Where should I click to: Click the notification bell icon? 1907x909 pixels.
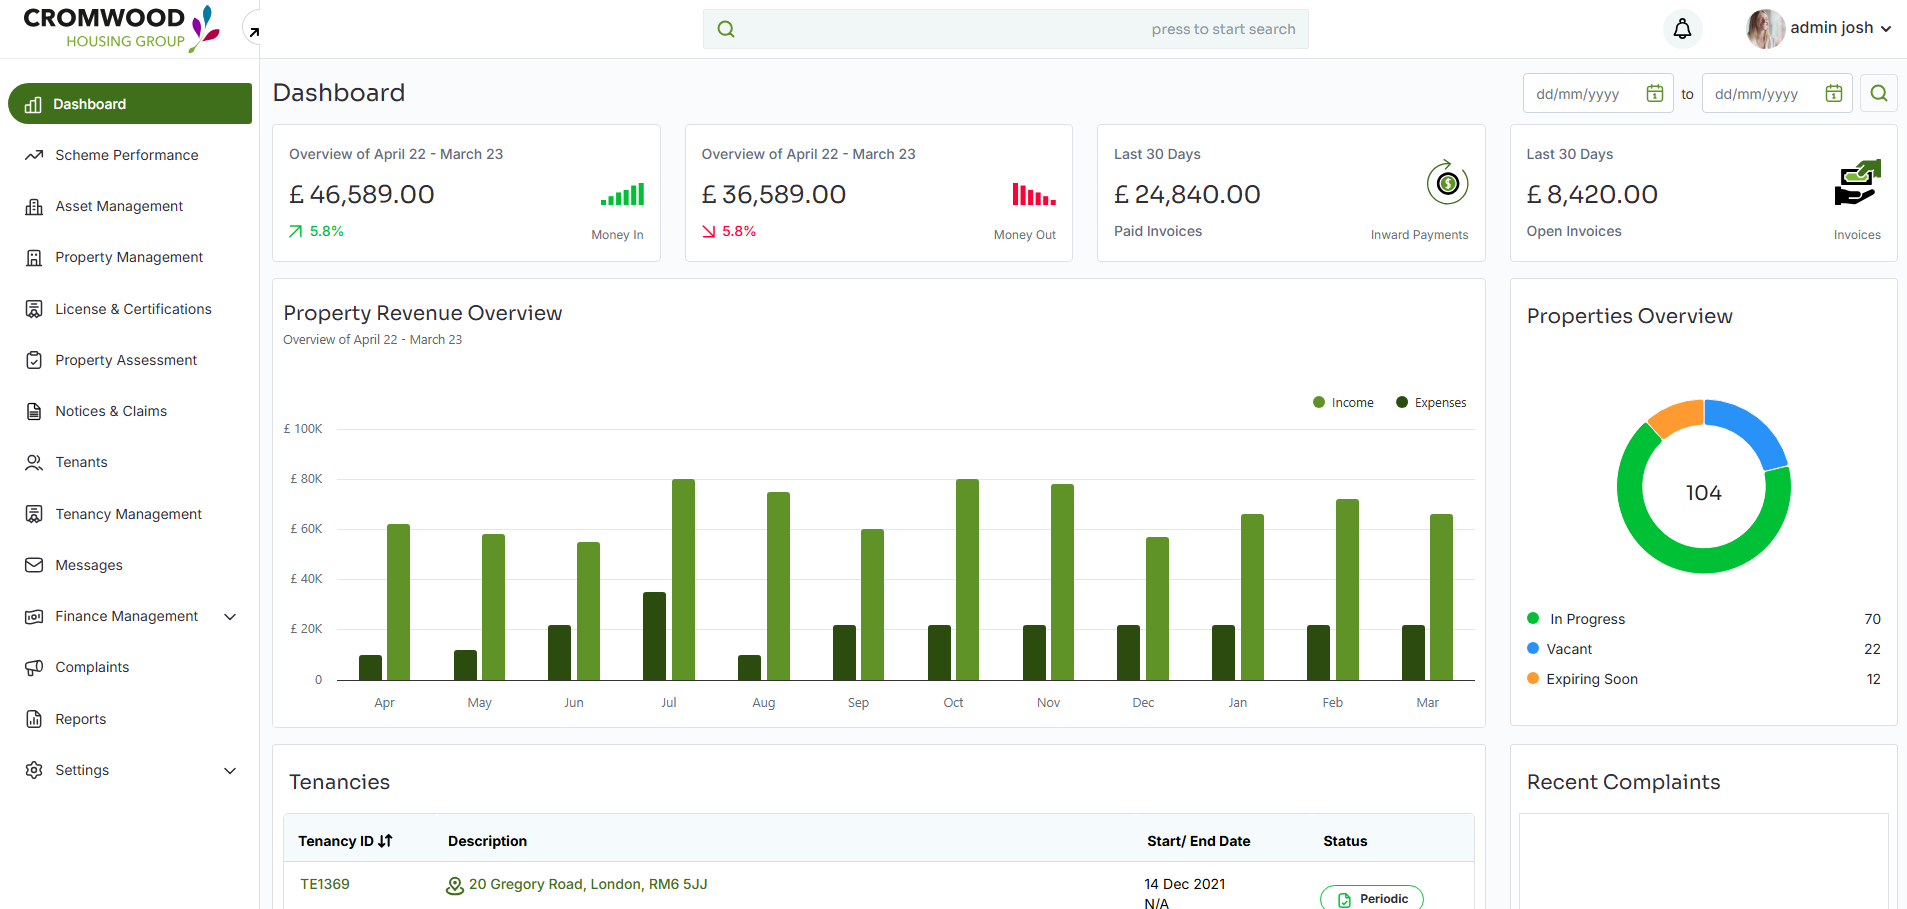point(1682,29)
